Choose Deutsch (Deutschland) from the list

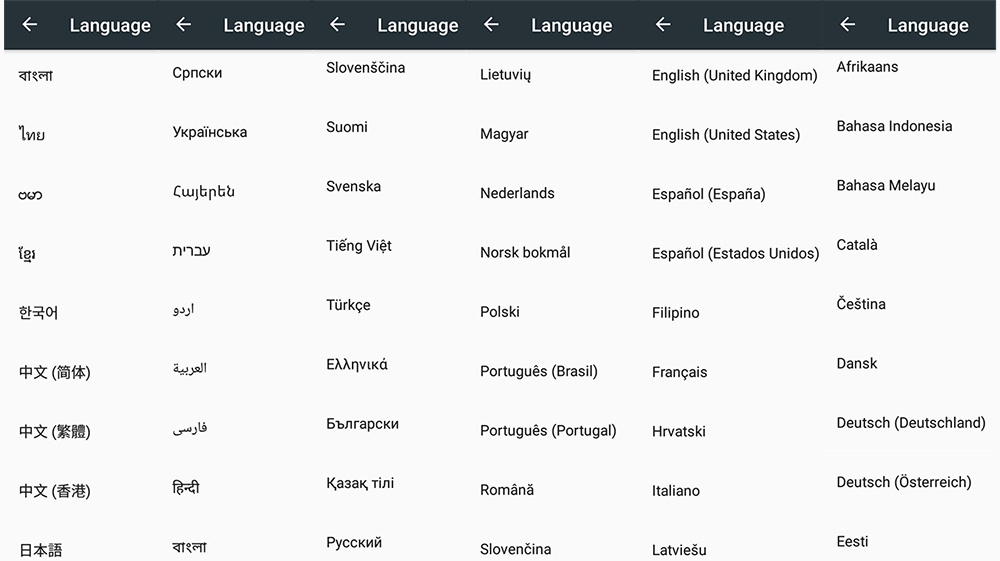[911, 423]
